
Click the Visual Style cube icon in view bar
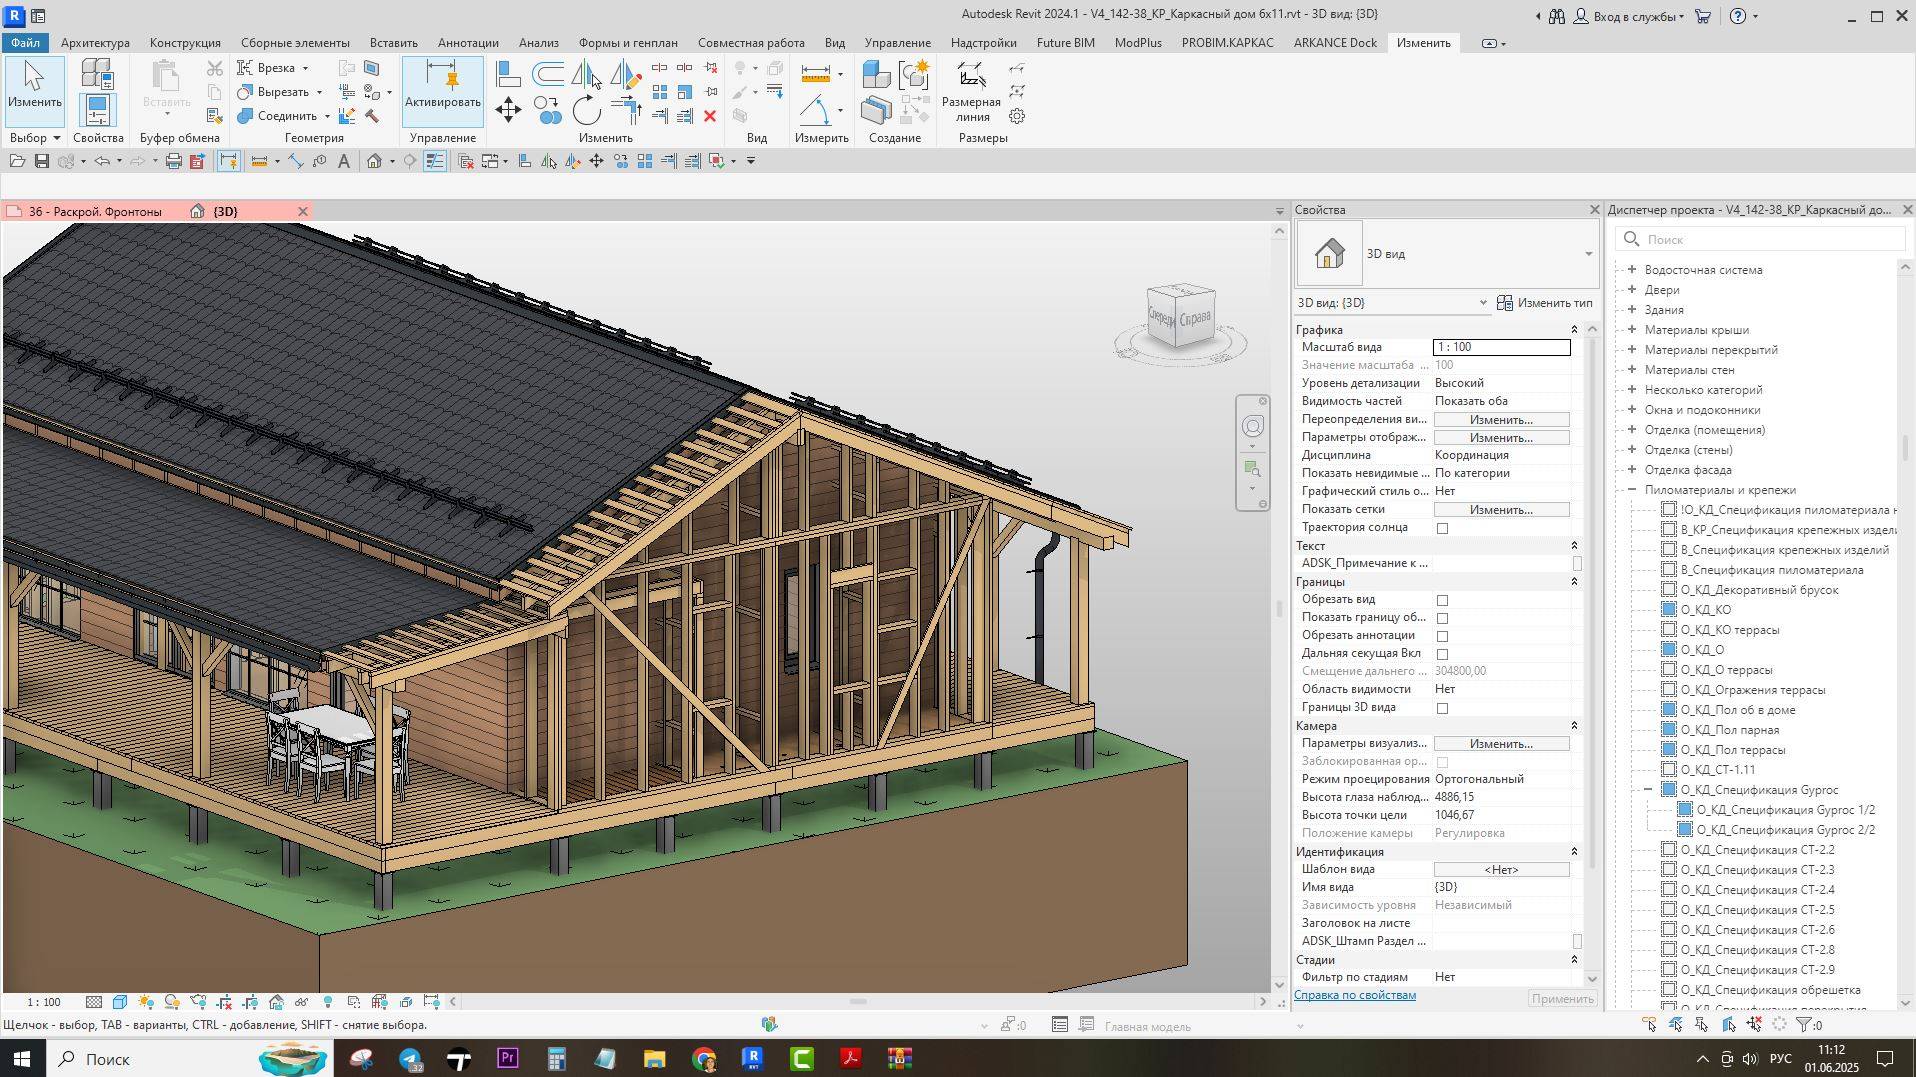120,1002
